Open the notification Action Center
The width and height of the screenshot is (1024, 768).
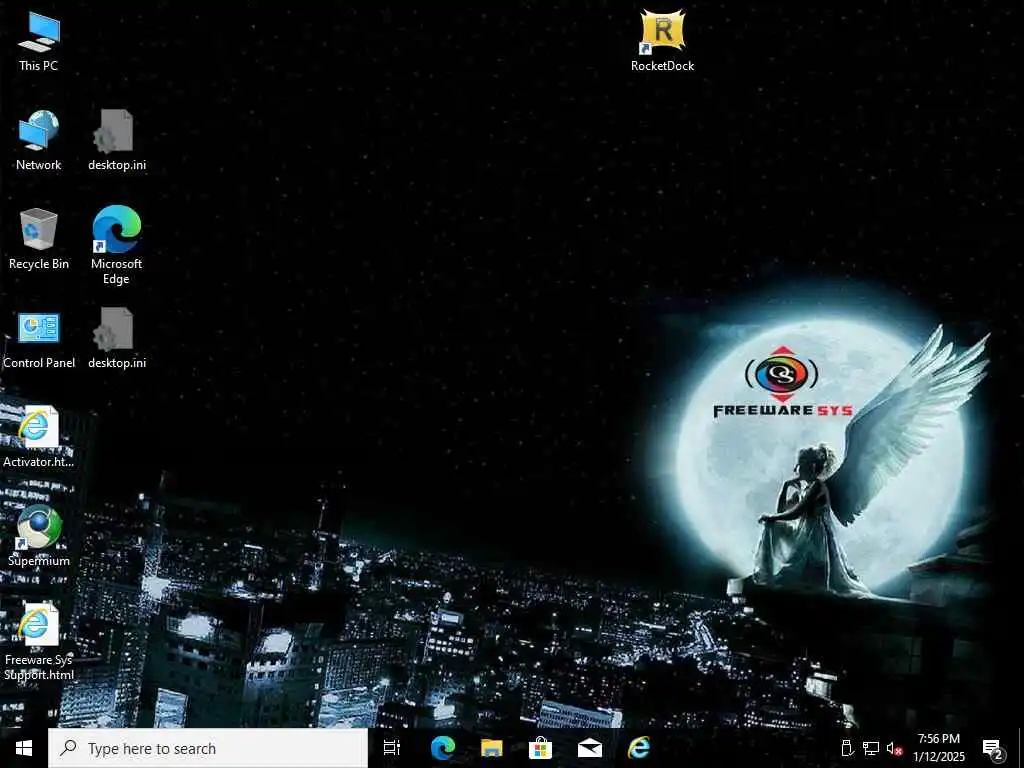[x=993, y=749]
